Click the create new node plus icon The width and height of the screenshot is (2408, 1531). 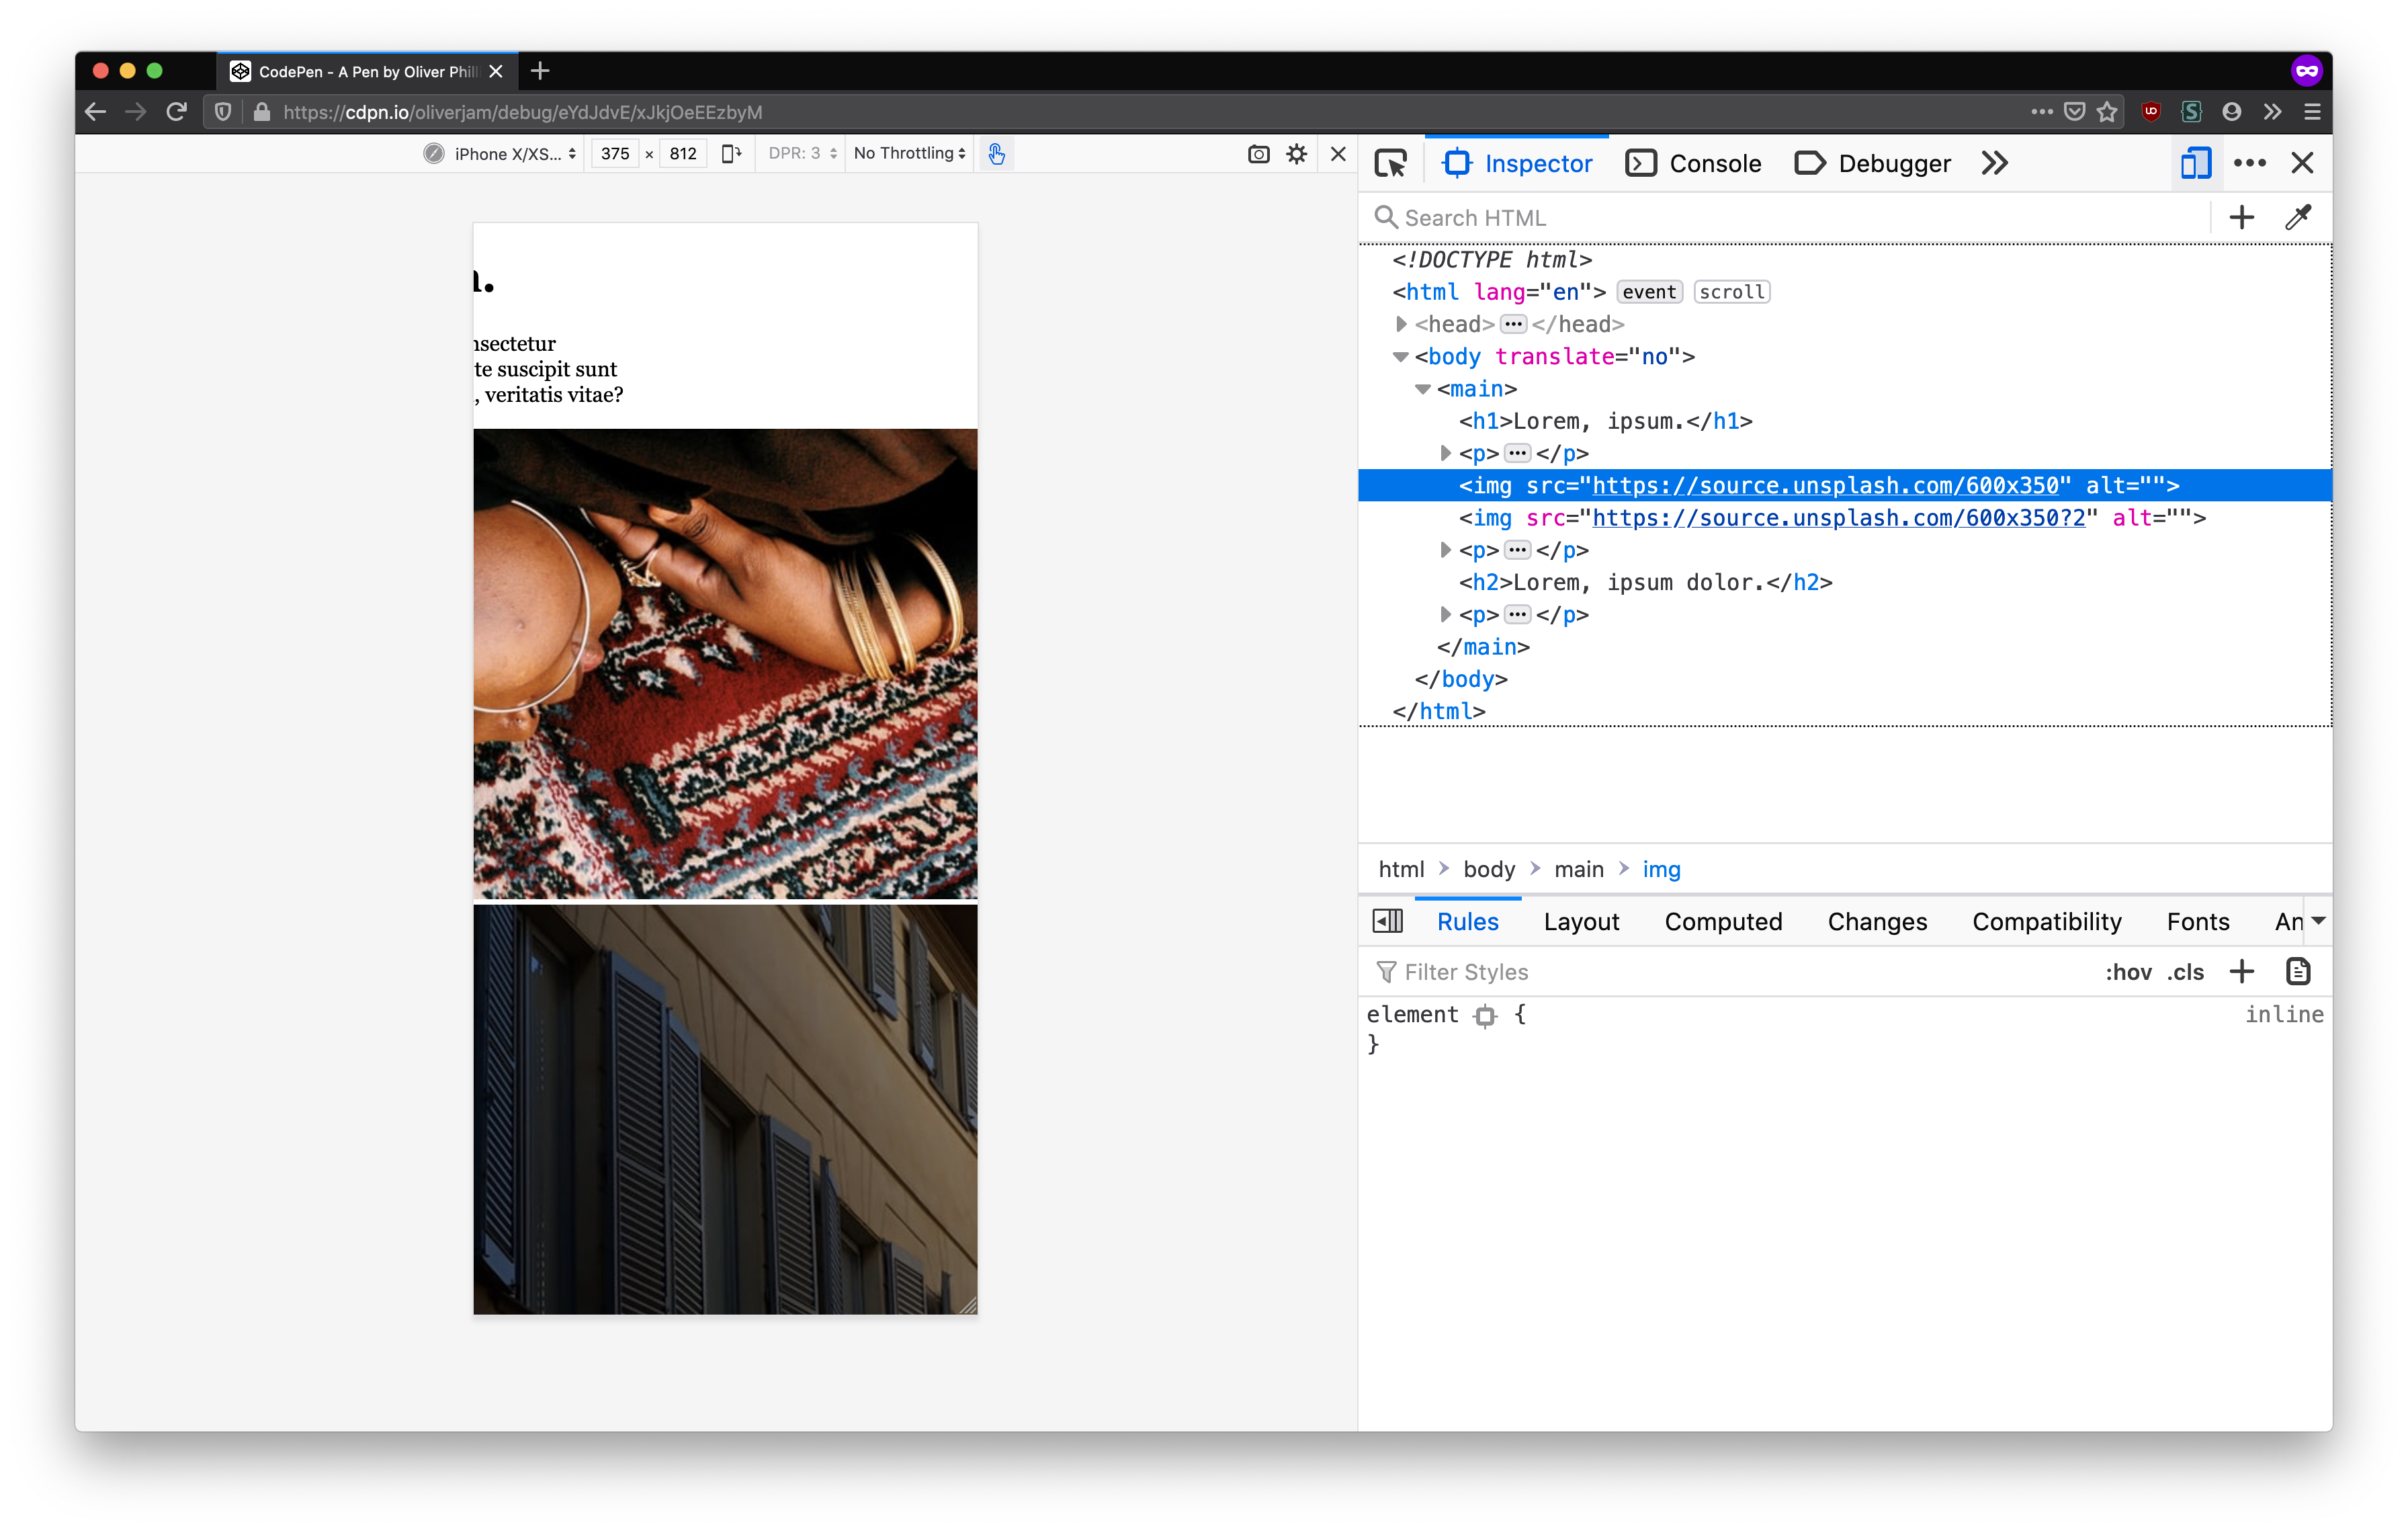coord(2241,217)
